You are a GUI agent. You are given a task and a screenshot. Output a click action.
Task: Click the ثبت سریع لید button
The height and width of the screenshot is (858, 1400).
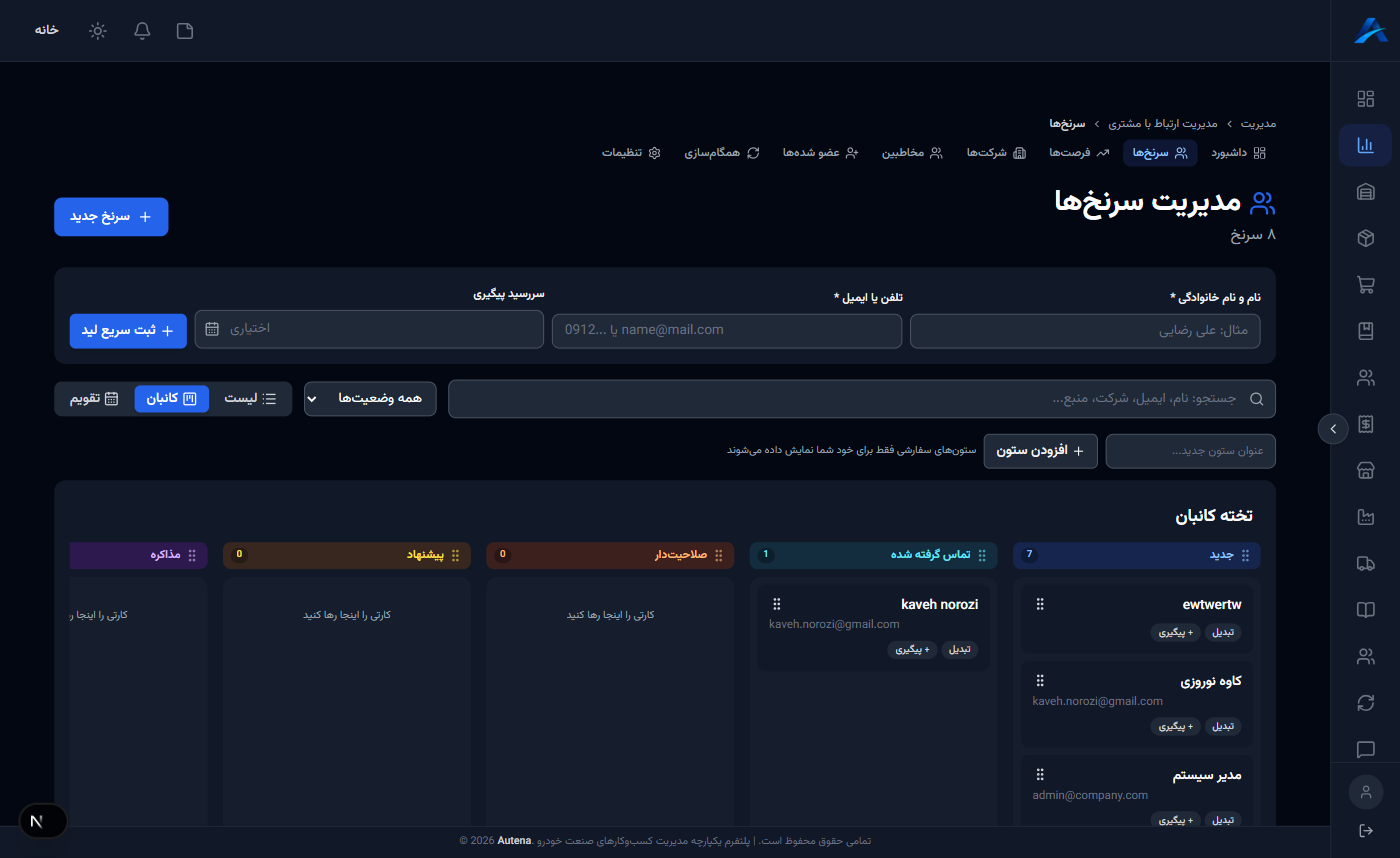[128, 330]
